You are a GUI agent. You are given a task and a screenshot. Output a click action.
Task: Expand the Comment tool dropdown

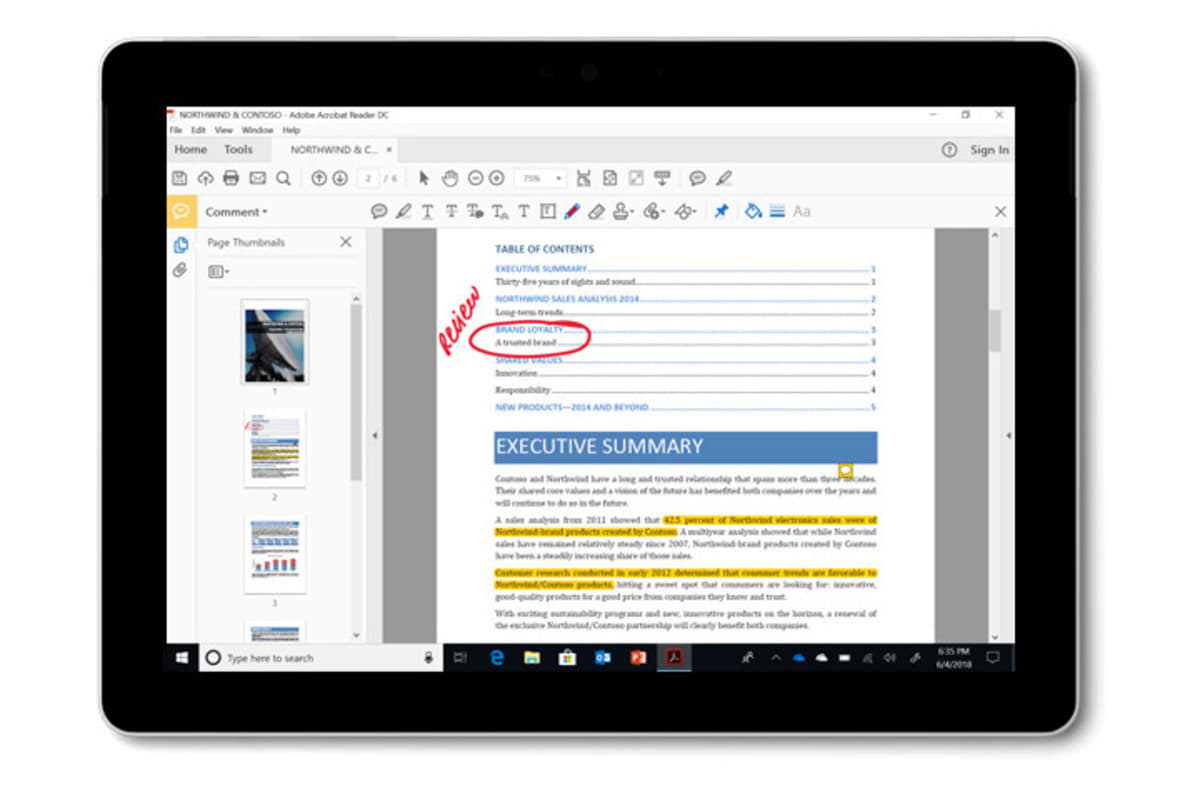pyautogui.click(x=237, y=212)
